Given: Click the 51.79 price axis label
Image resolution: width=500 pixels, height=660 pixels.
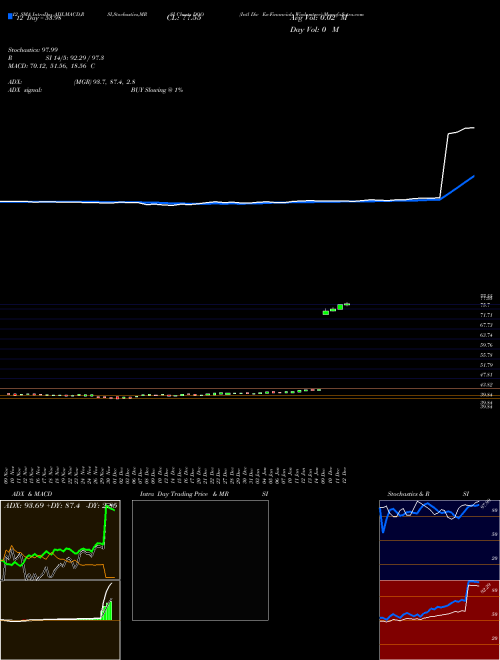Looking at the screenshot, I should coord(486,365).
